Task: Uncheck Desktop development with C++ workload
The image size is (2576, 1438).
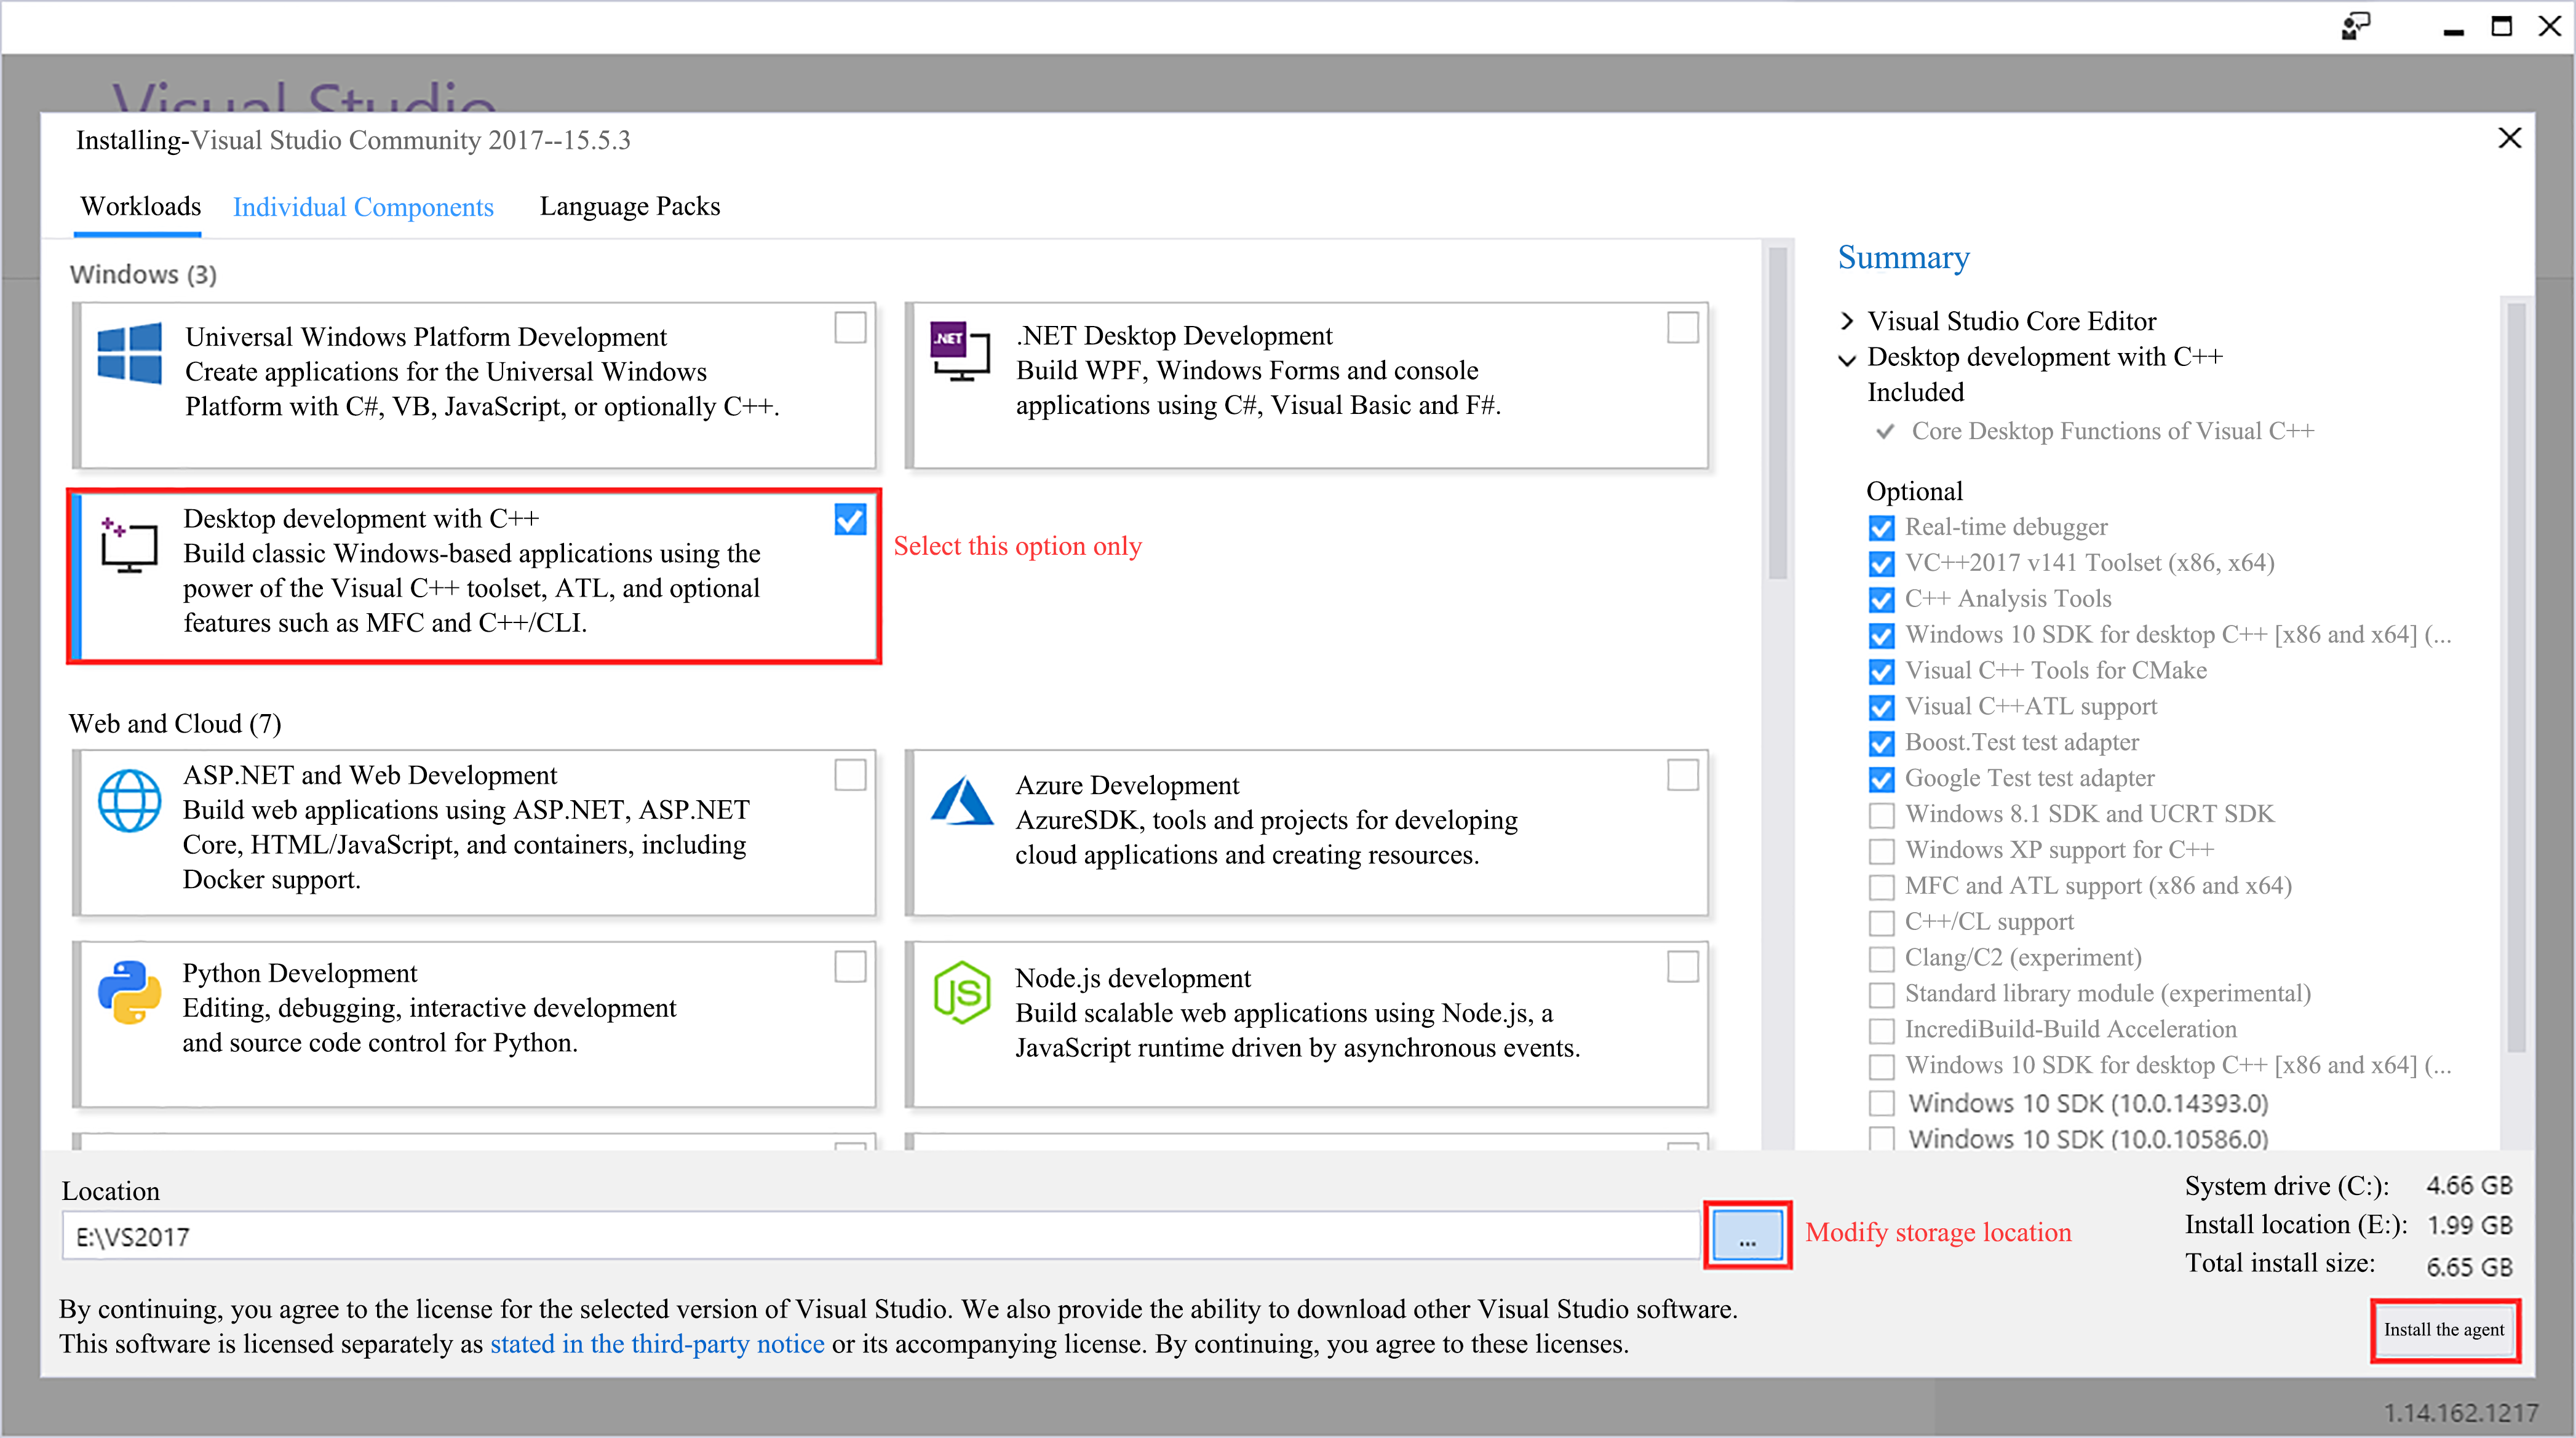Action: tap(850, 520)
